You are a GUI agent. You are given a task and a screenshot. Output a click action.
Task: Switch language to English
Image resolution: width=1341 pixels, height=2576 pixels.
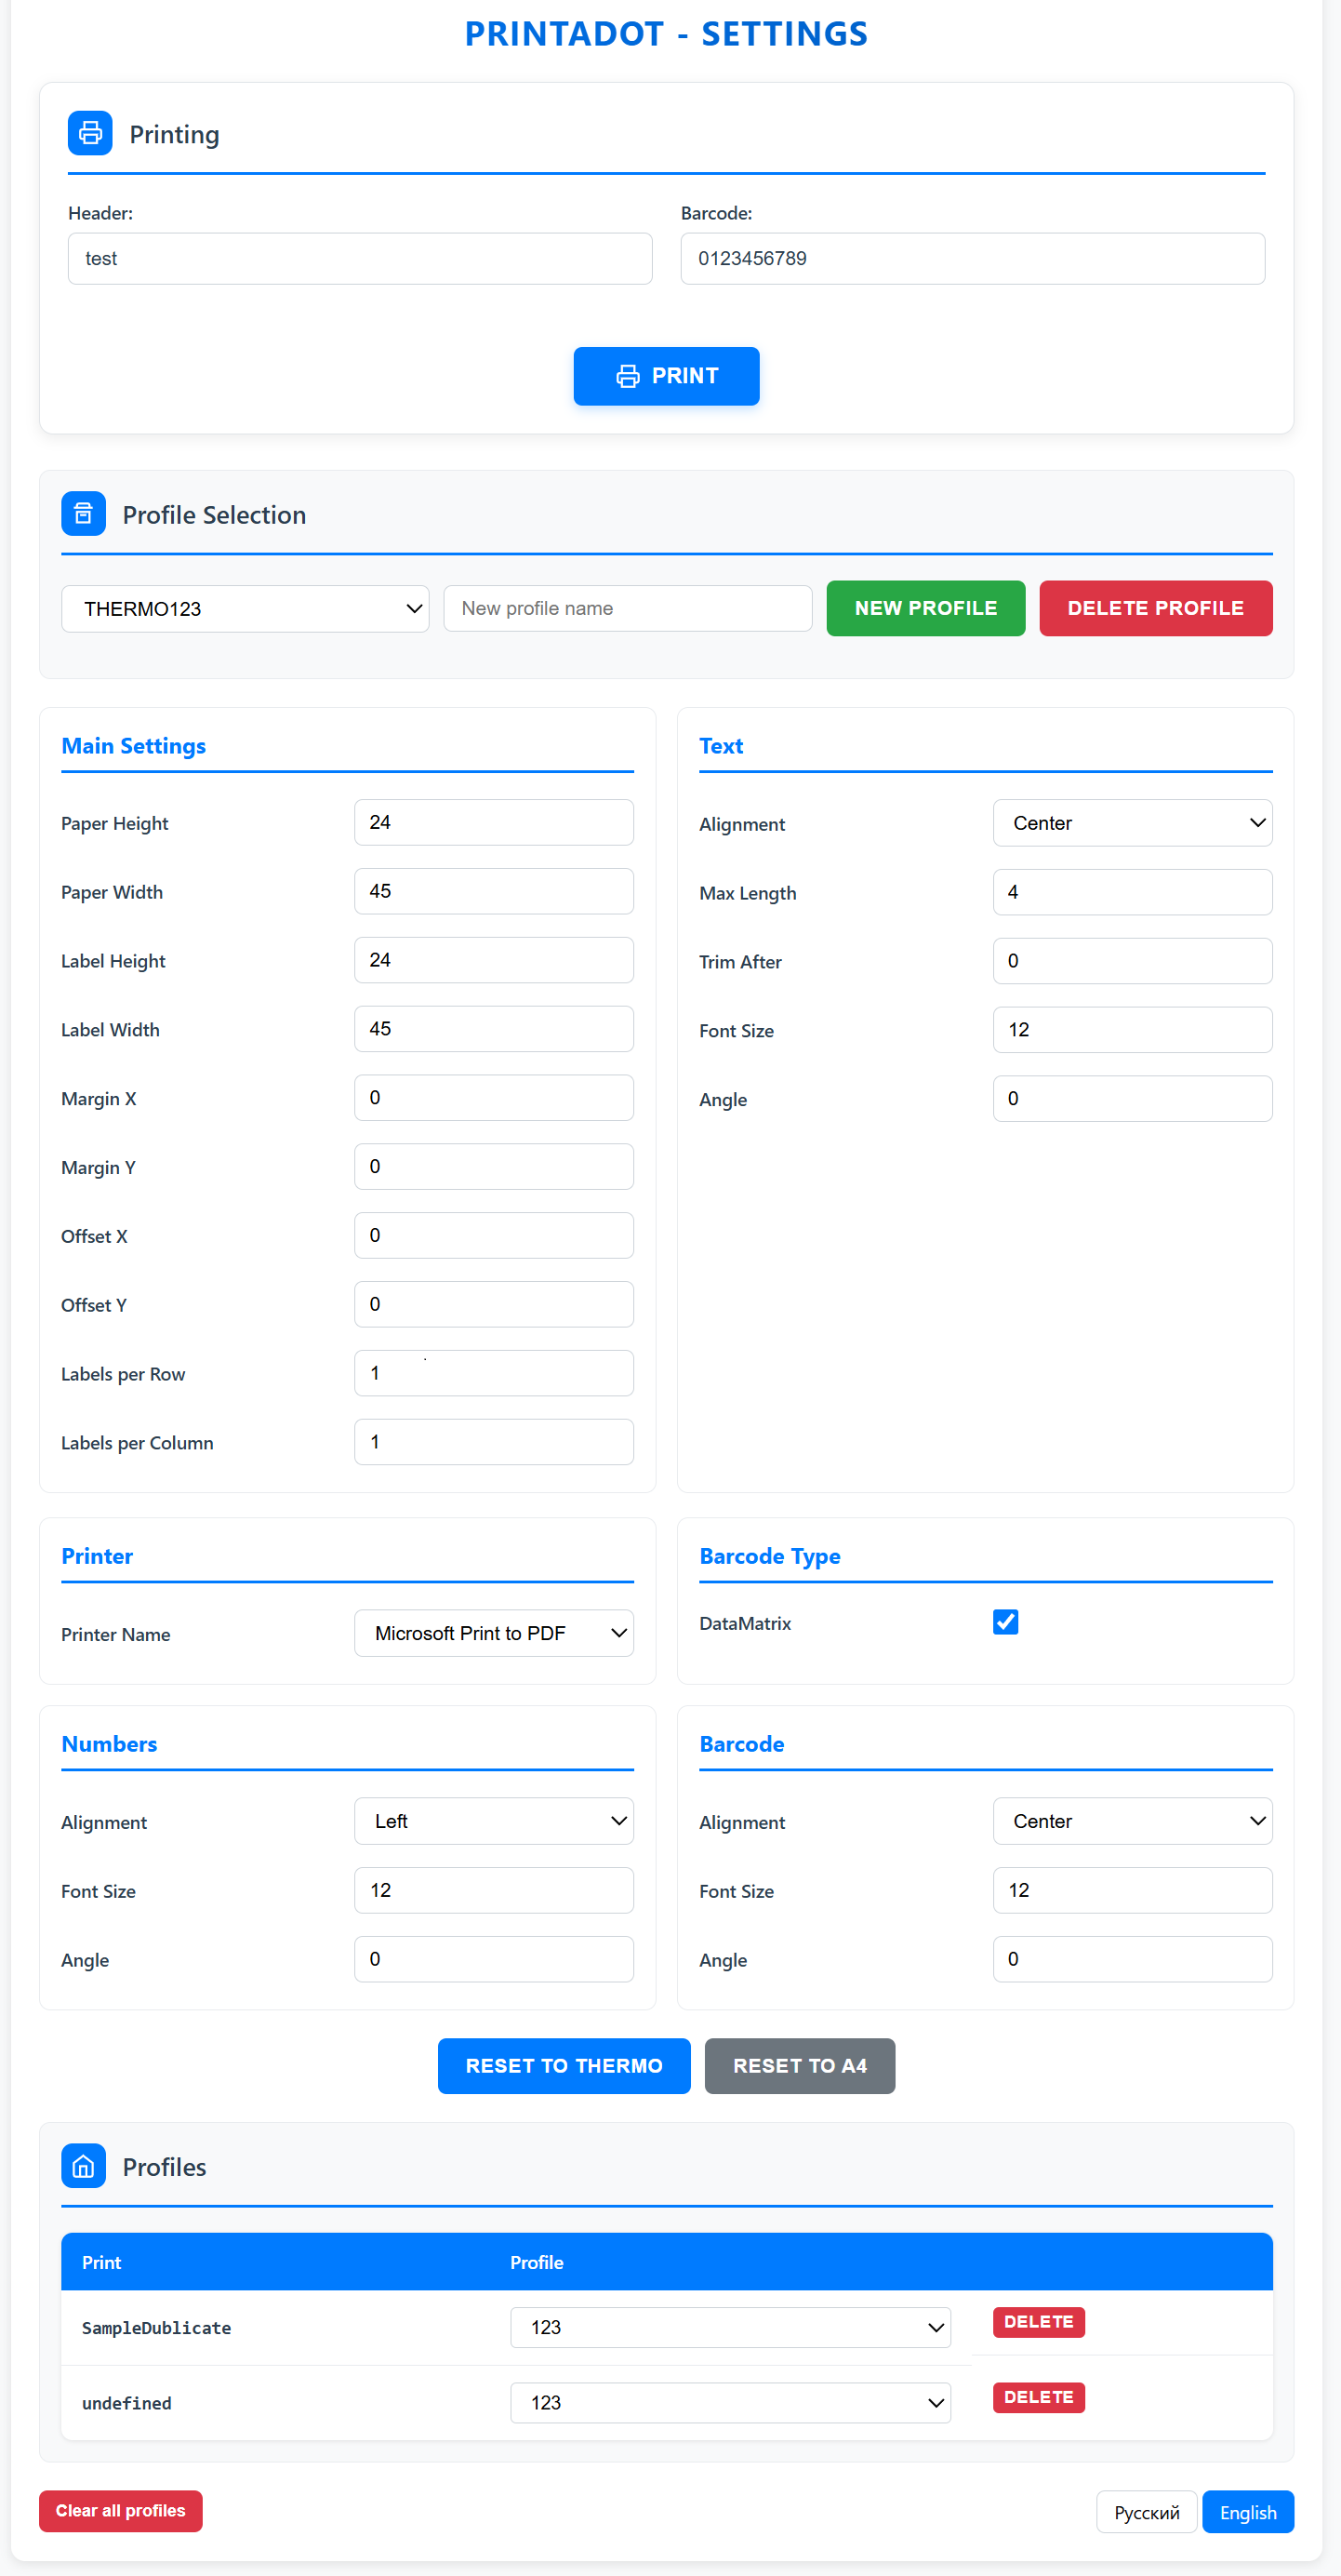click(x=1247, y=2512)
